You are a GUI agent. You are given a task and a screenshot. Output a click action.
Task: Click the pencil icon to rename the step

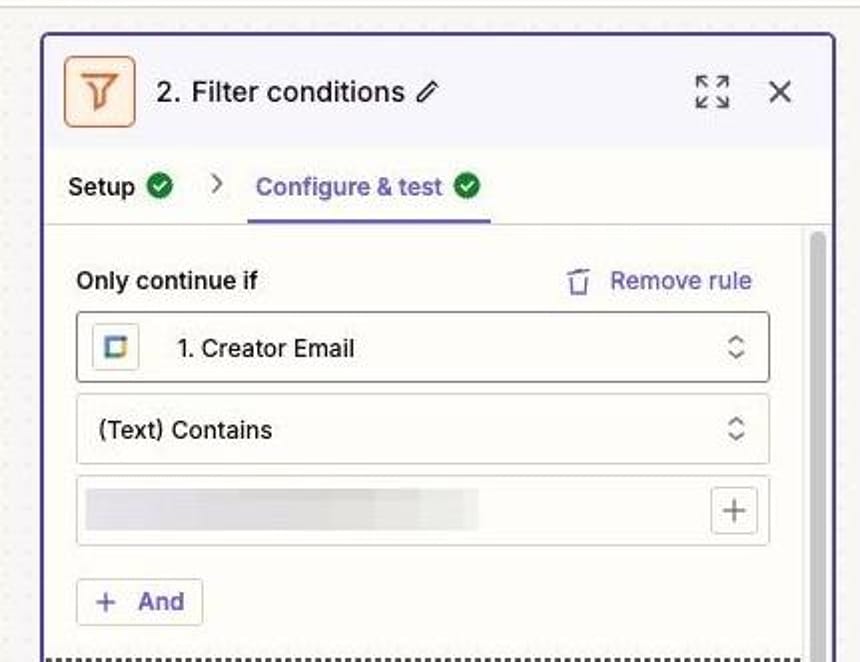pyautogui.click(x=427, y=91)
